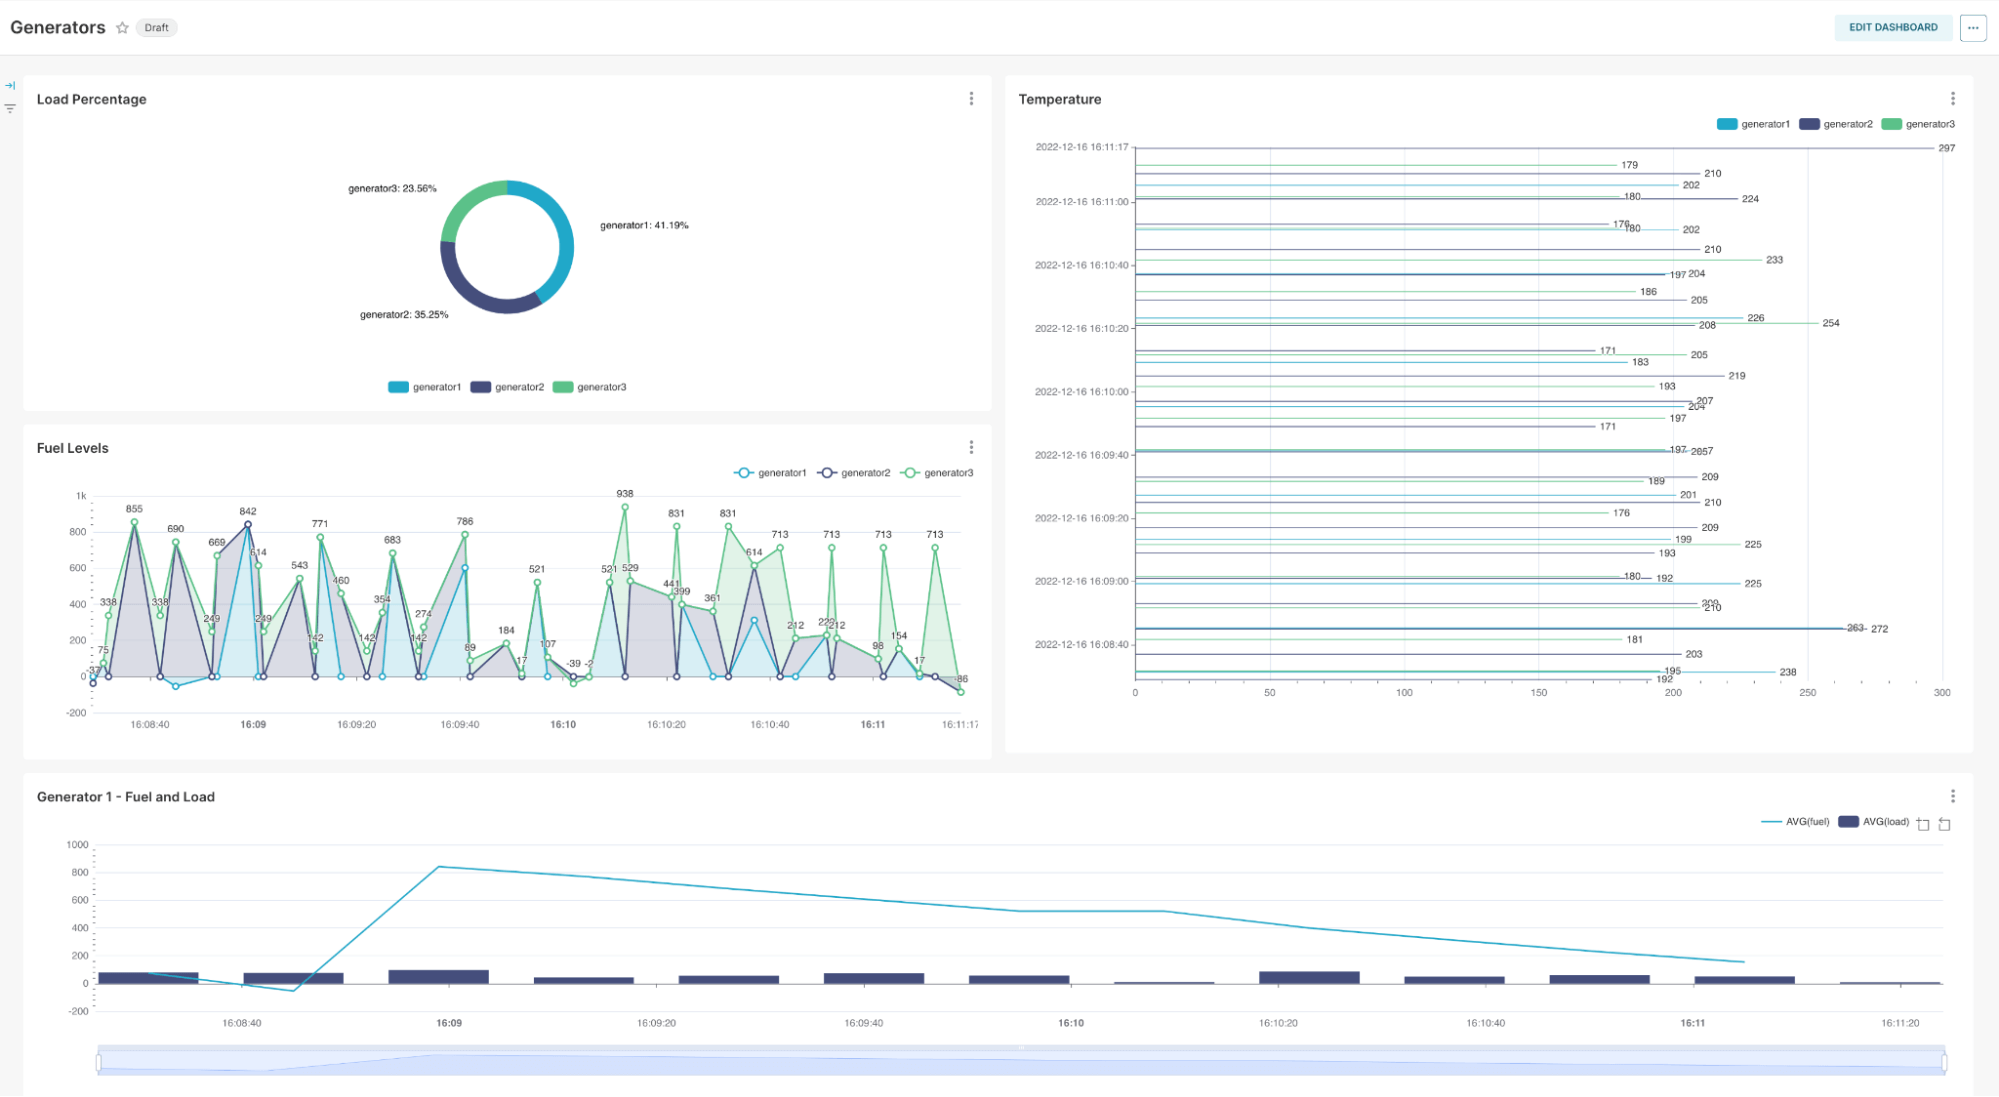The height and width of the screenshot is (1097, 1999).
Task: Open Fuel Levels chart options menu
Action: (x=971, y=447)
